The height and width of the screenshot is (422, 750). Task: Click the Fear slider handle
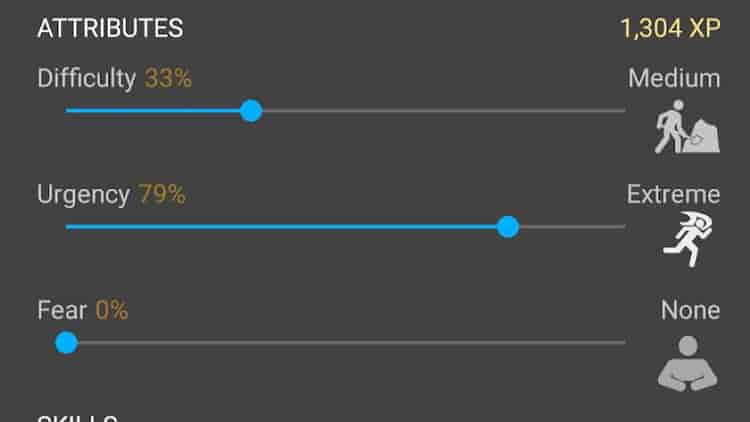pyautogui.click(x=67, y=343)
